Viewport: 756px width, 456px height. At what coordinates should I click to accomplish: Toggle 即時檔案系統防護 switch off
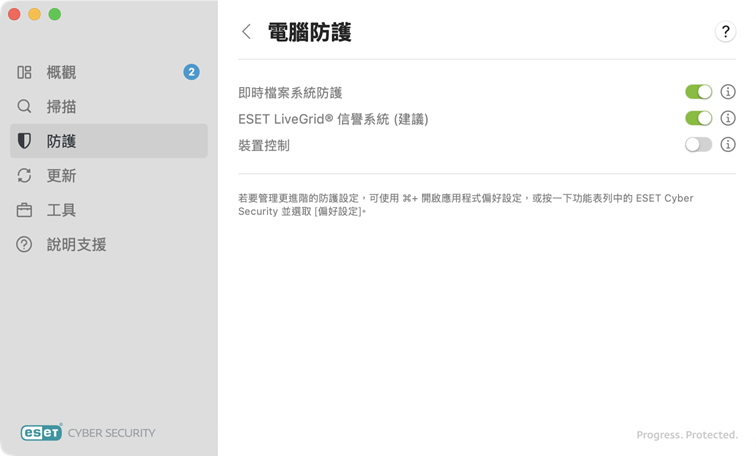tap(698, 92)
